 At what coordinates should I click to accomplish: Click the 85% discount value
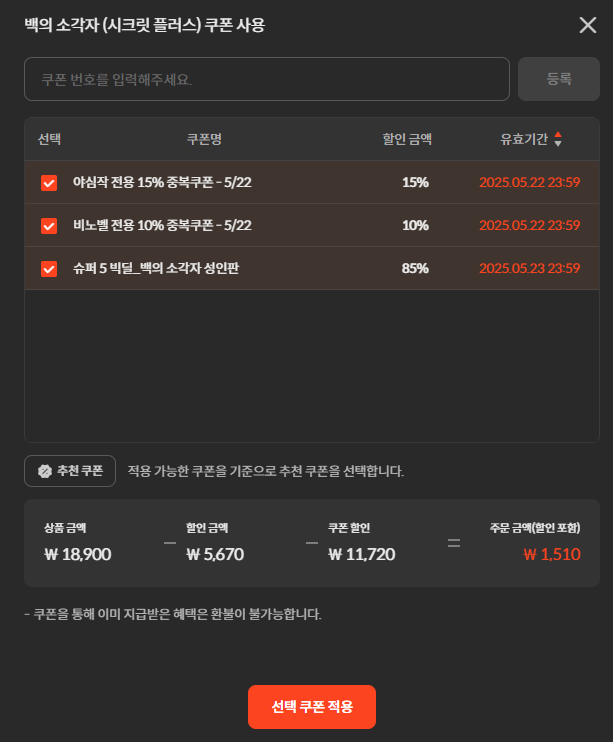pyautogui.click(x=415, y=268)
